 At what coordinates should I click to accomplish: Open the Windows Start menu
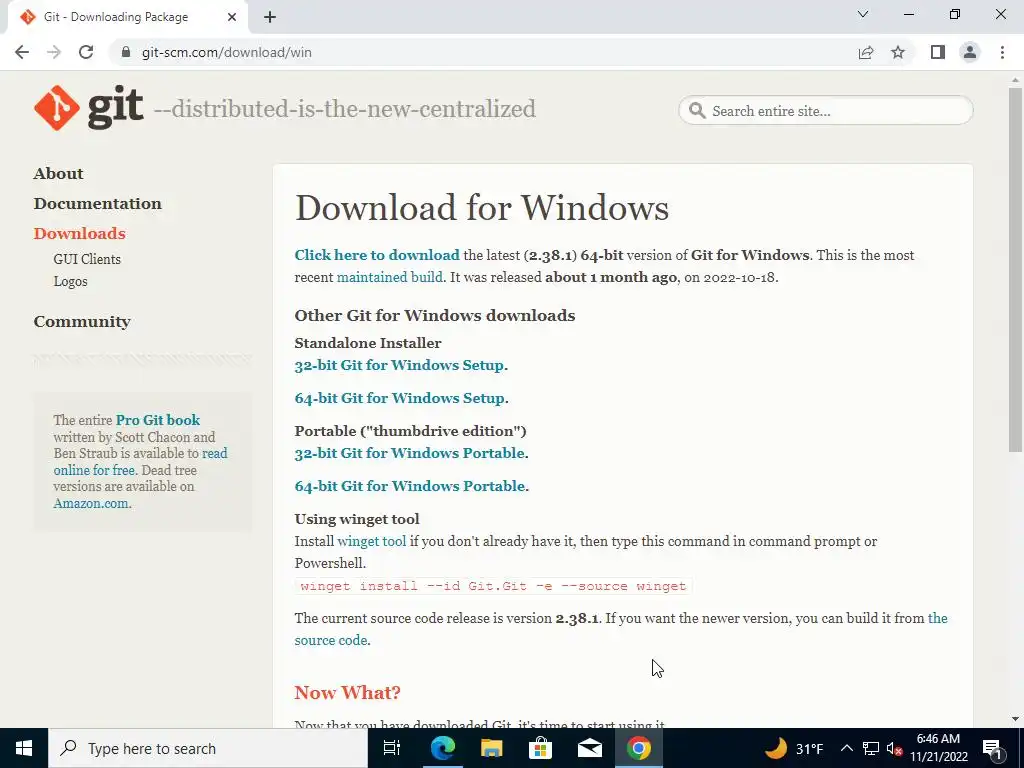click(24, 748)
